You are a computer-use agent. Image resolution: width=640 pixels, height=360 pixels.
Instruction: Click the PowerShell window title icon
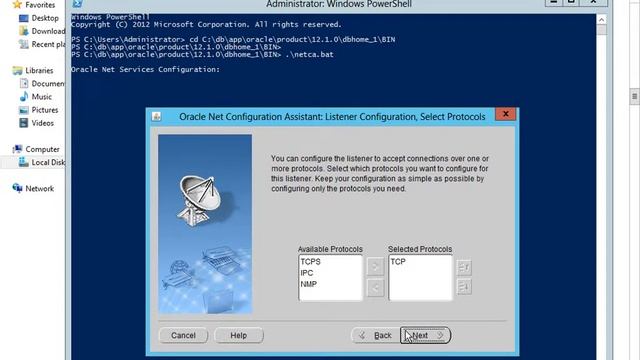point(77,4)
